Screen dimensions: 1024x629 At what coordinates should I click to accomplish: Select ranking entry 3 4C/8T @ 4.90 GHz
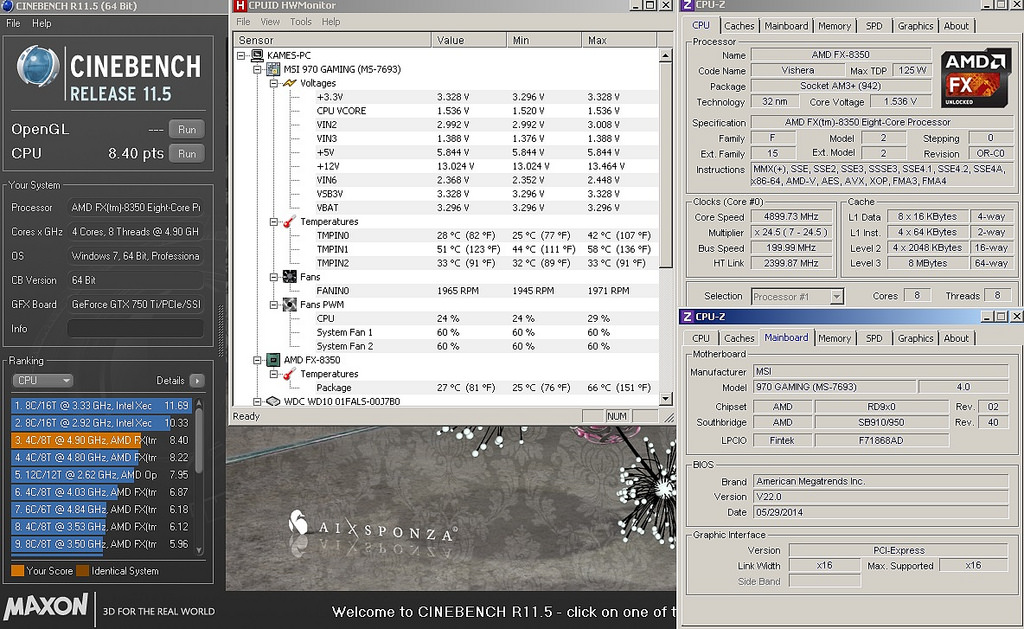[101, 440]
